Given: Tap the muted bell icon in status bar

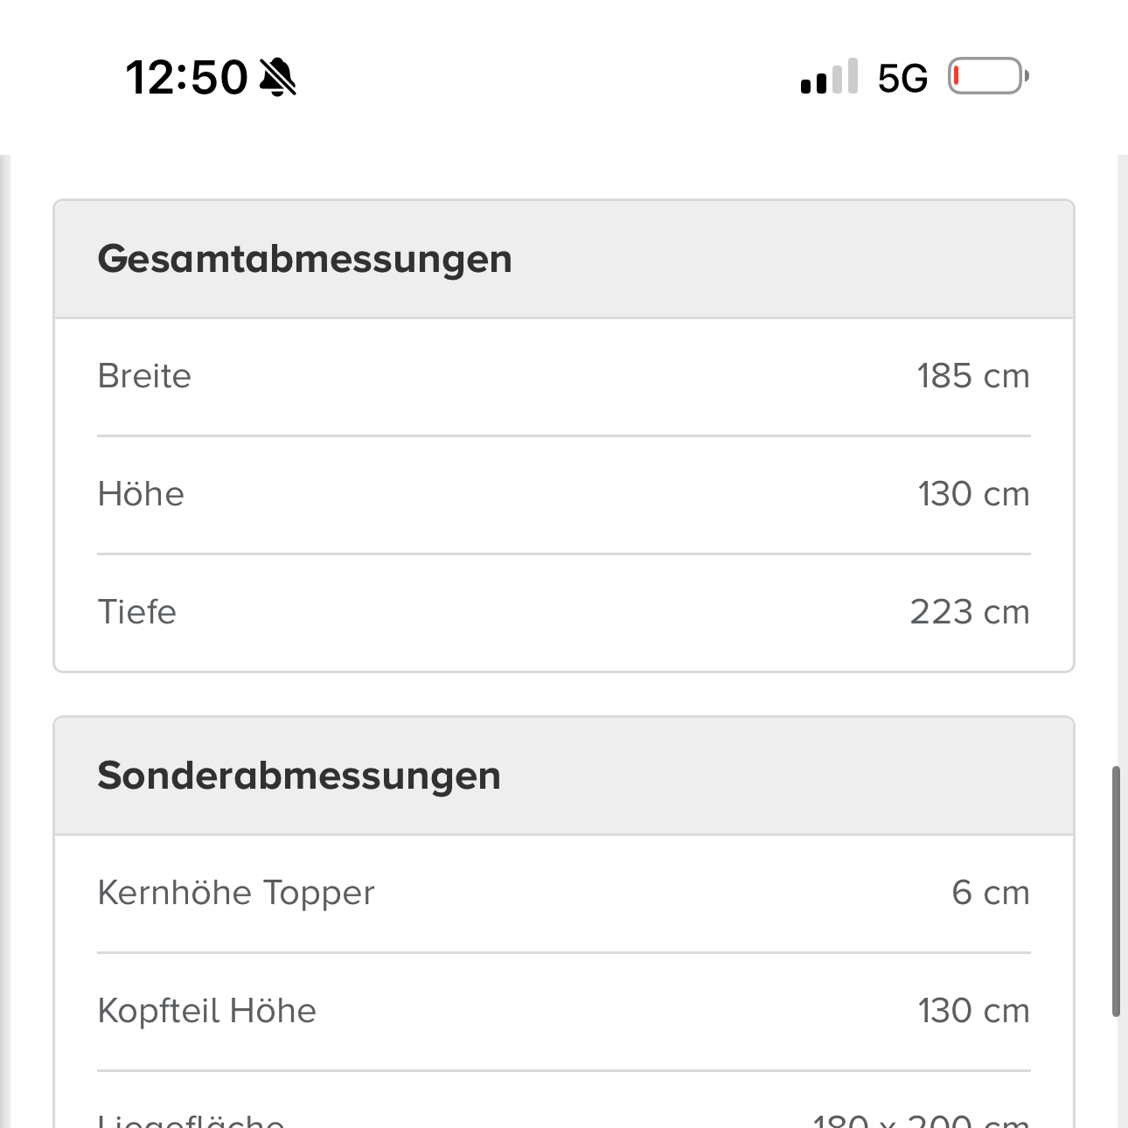Looking at the screenshot, I should pos(278,77).
